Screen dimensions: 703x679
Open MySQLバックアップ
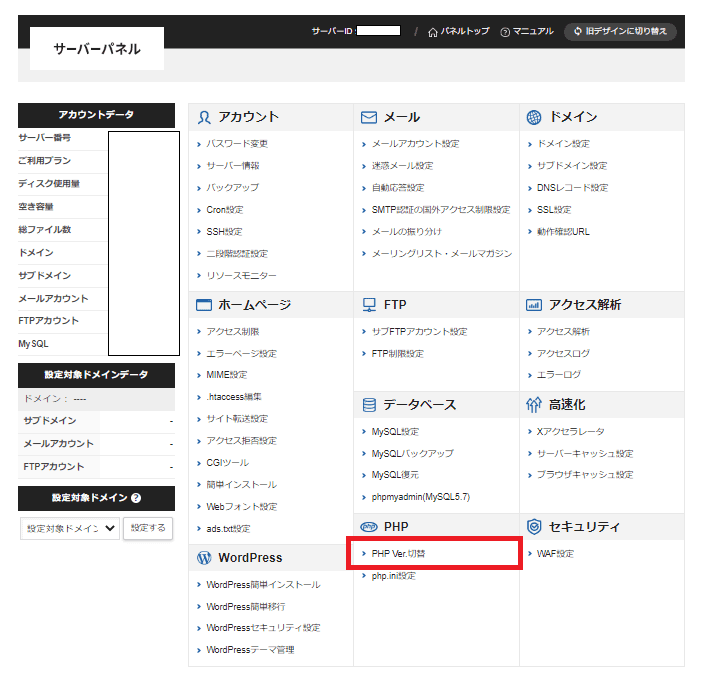412,454
